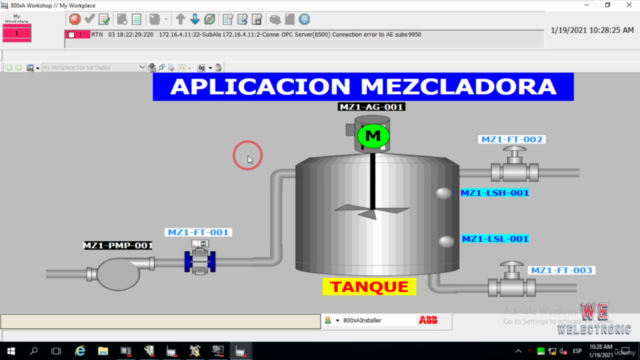640x360 pixels.
Task: Click the list-page icon right of refresh
Action: coord(228,19)
